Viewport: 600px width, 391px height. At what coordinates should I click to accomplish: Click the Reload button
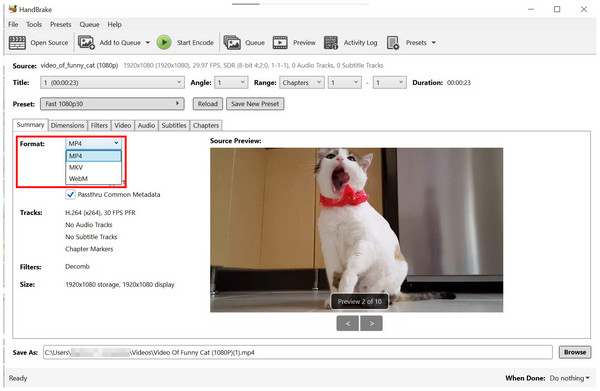point(207,104)
